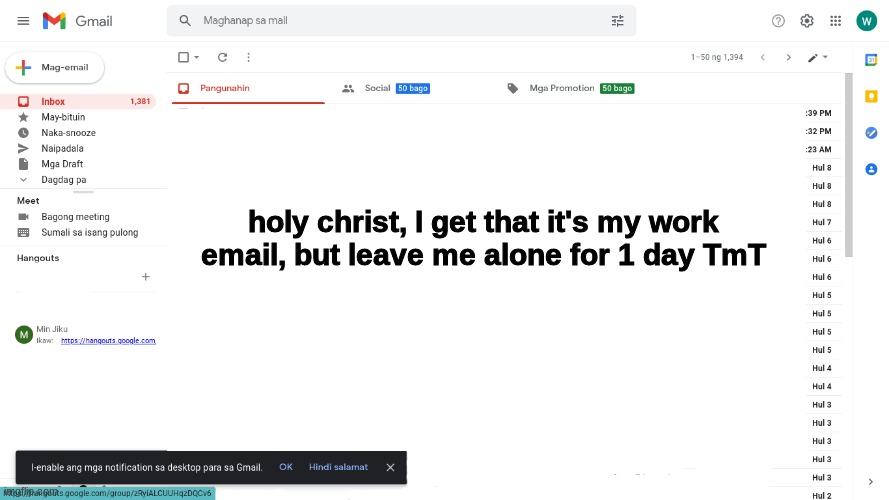Open Google Tasks side panel
This screenshot has height=500, width=889.
(x=871, y=133)
